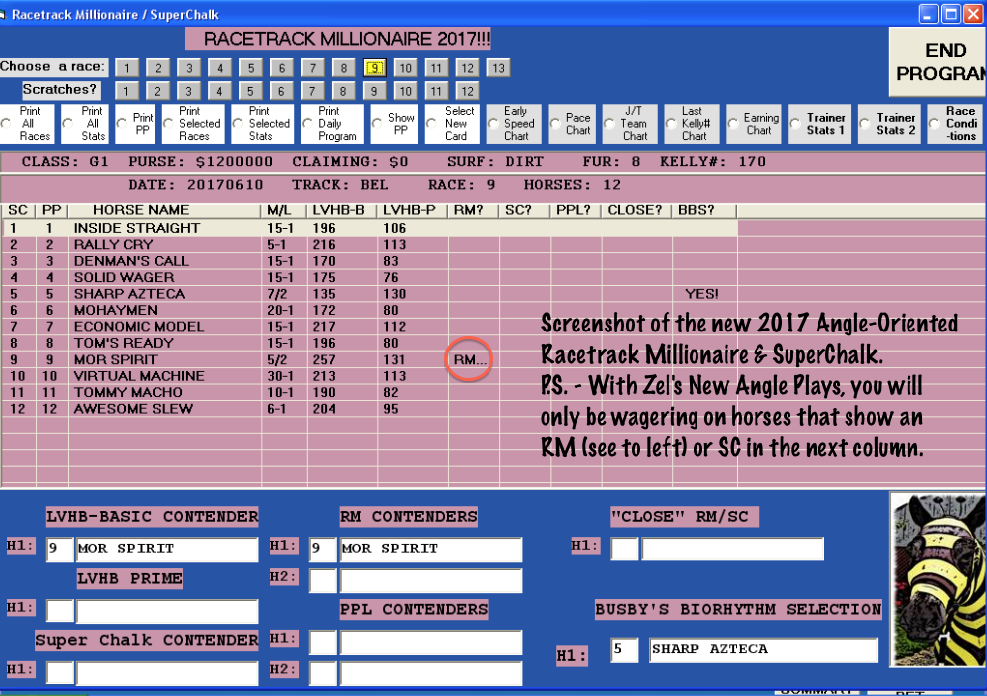
Task: Select the DENMAN'S CALL horse row
Action: coord(369,261)
